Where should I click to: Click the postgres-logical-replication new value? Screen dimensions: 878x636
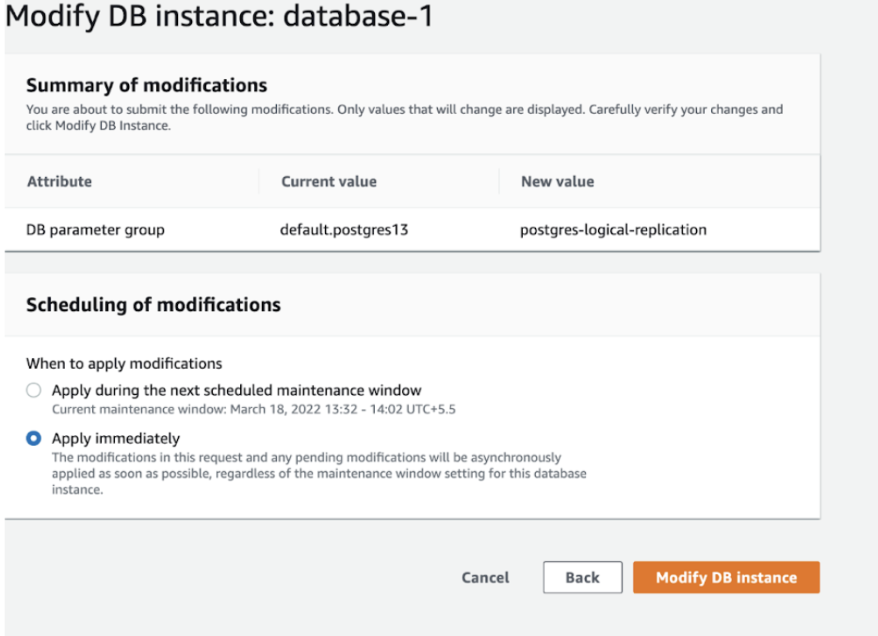click(x=613, y=230)
